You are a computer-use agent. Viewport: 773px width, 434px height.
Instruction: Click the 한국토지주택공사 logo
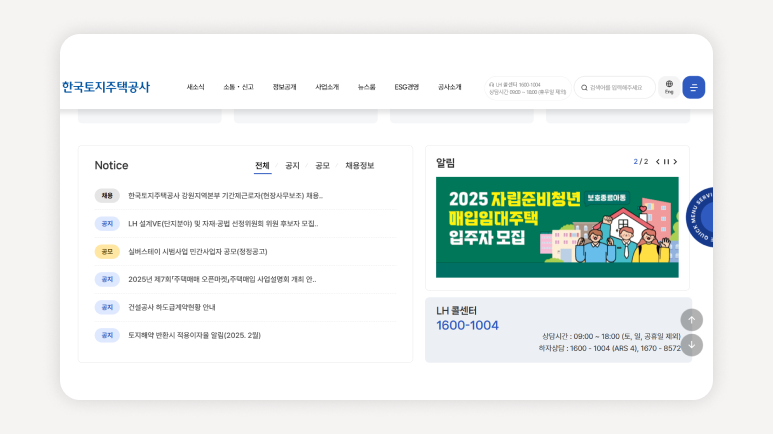(105, 87)
